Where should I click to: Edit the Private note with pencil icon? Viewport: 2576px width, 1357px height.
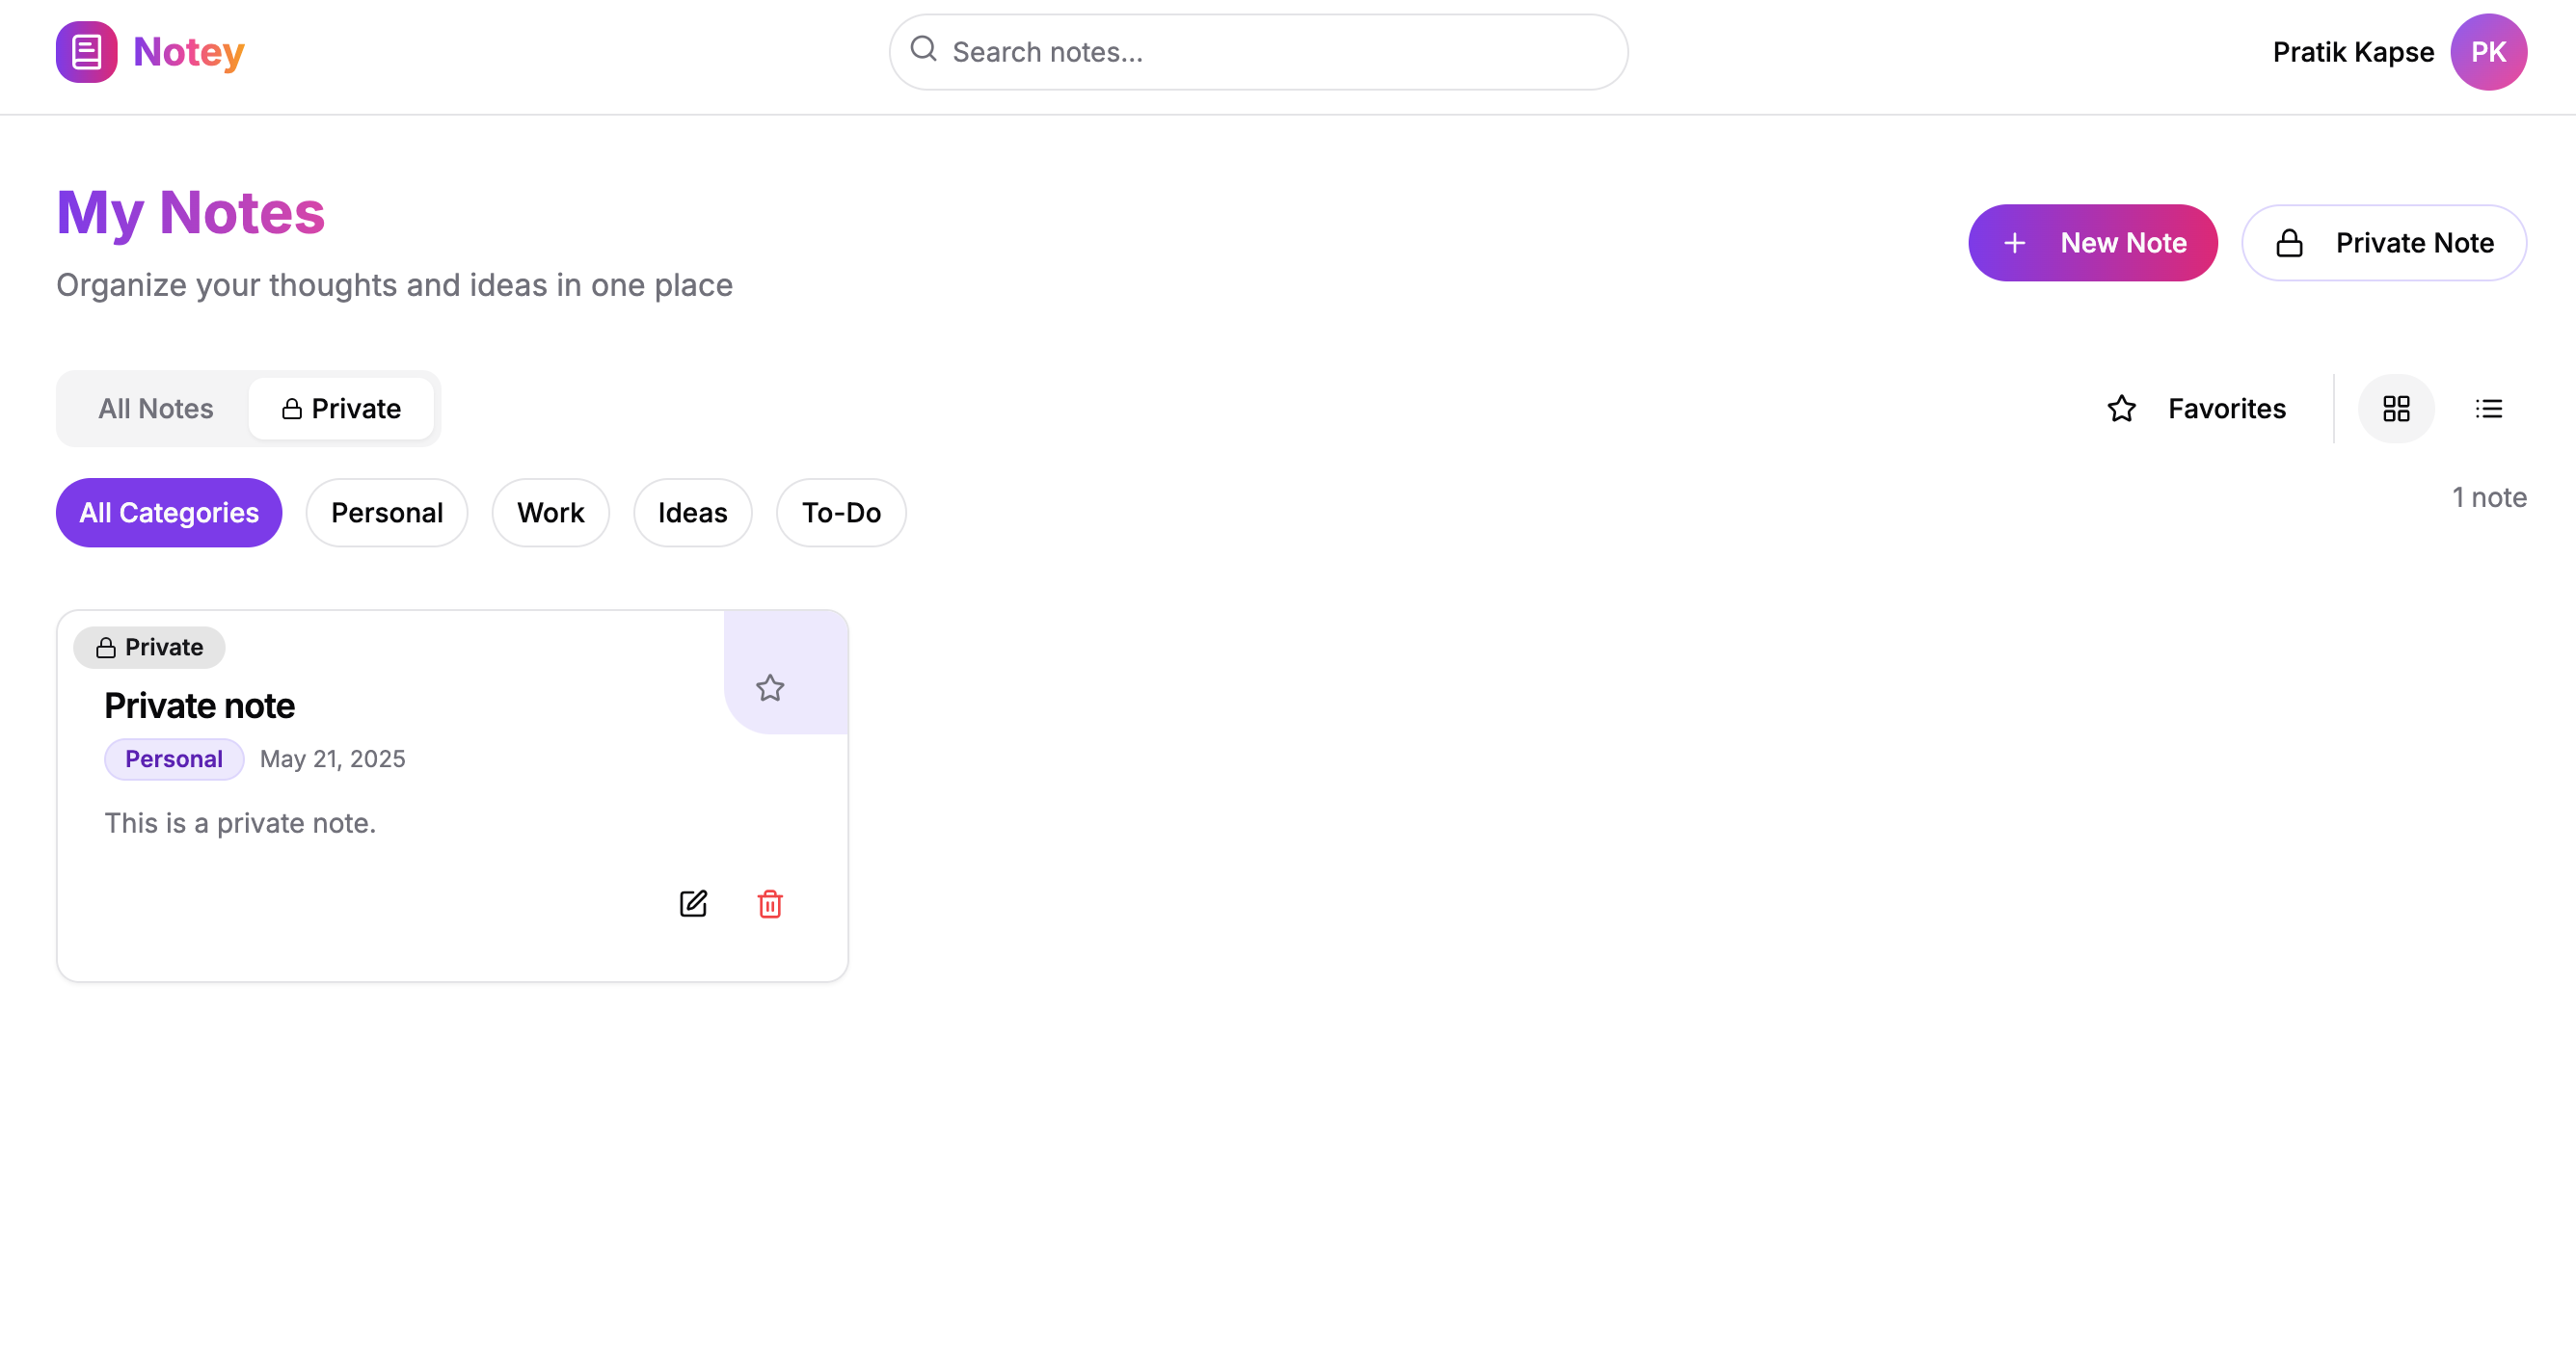tap(693, 904)
